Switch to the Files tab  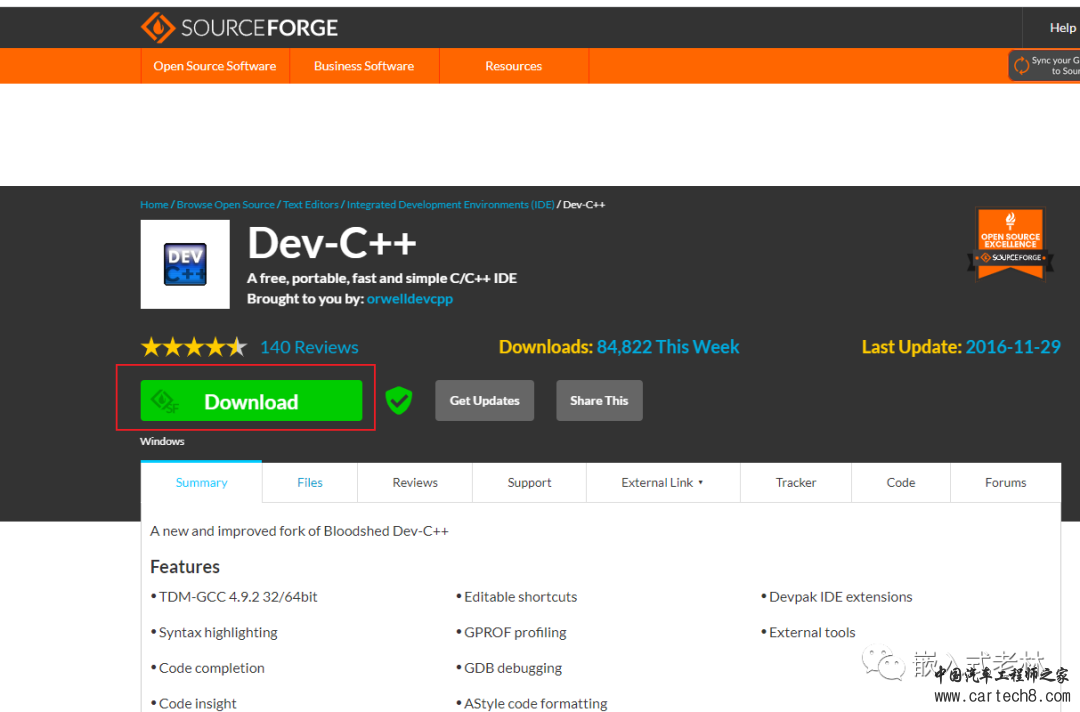(310, 483)
